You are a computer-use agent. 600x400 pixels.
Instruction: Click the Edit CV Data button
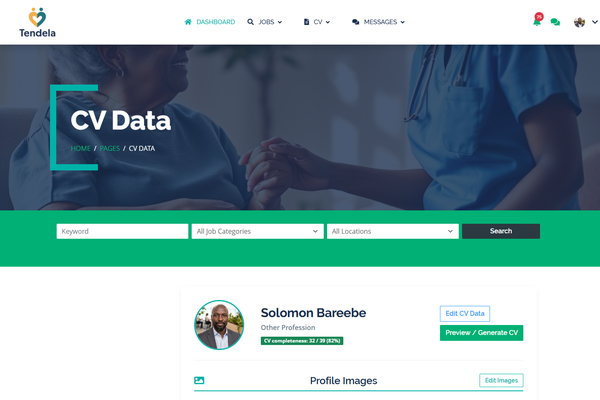465,313
